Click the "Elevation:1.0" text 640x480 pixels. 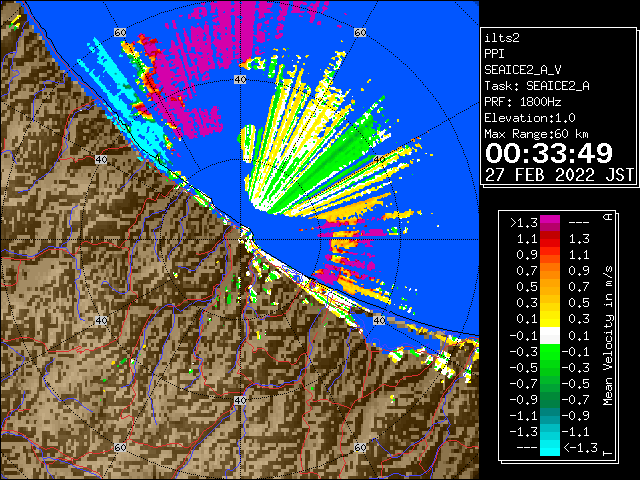[530, 118]
